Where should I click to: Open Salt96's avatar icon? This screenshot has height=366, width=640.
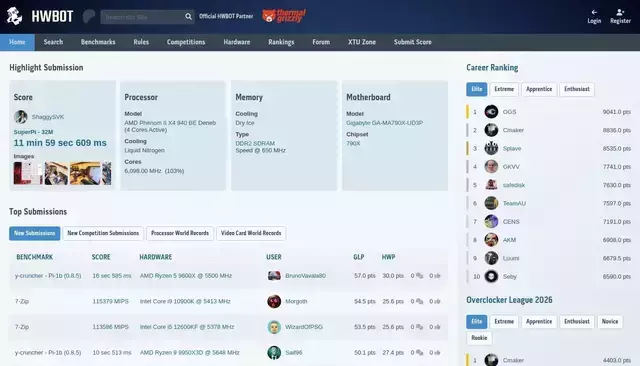click(274, 353)
